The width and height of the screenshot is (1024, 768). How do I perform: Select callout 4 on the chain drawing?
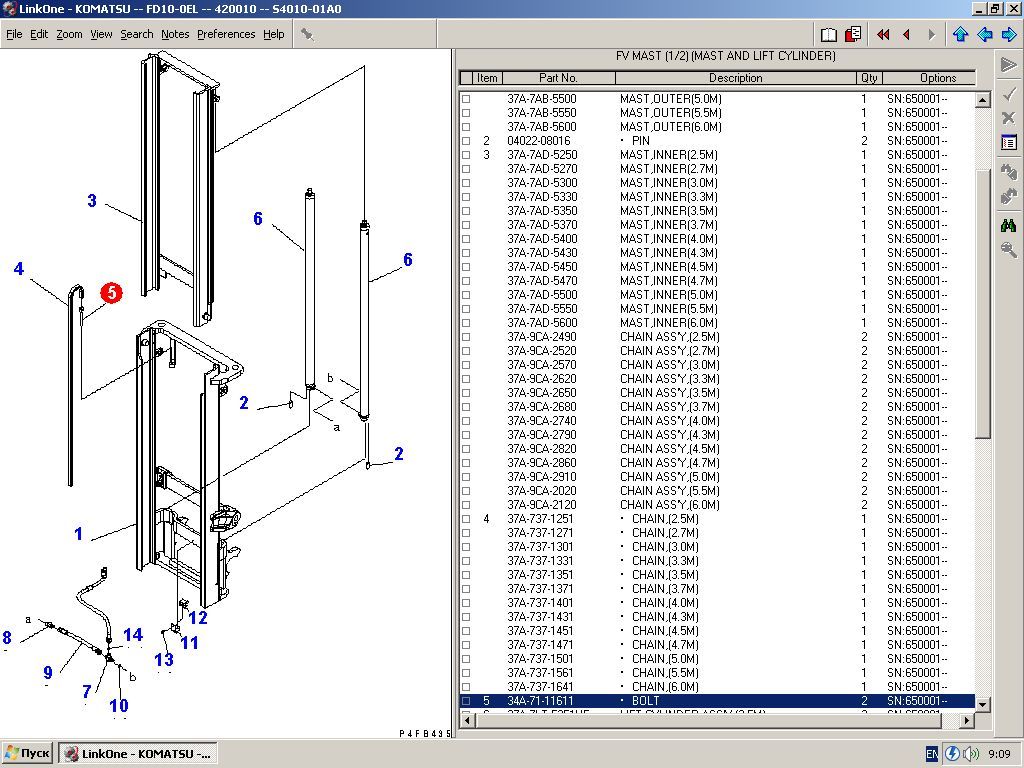tap(19, 268)
